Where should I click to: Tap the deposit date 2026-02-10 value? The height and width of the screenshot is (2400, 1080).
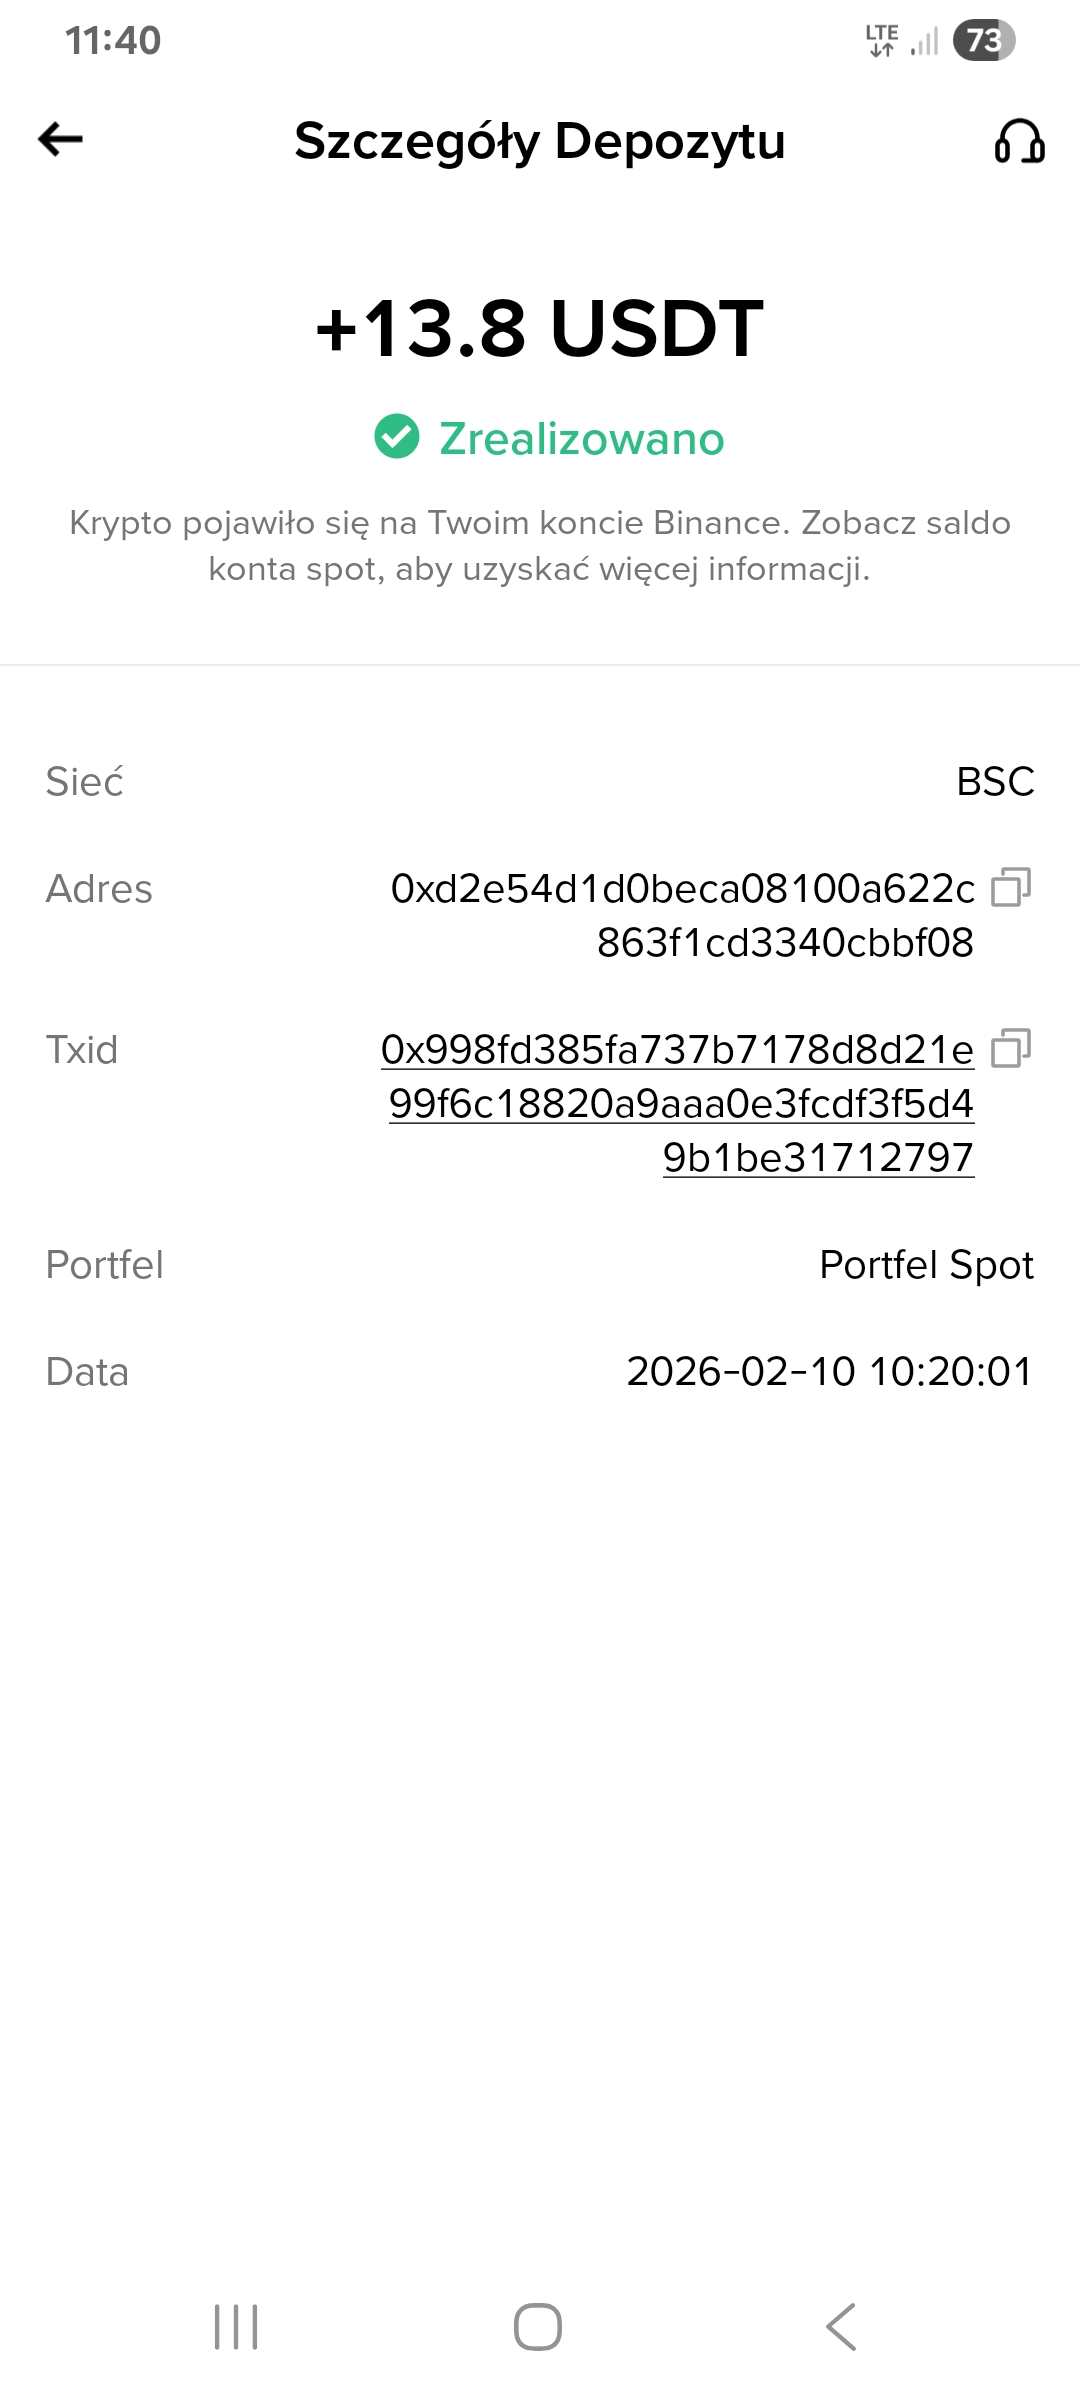point(829,1372)
